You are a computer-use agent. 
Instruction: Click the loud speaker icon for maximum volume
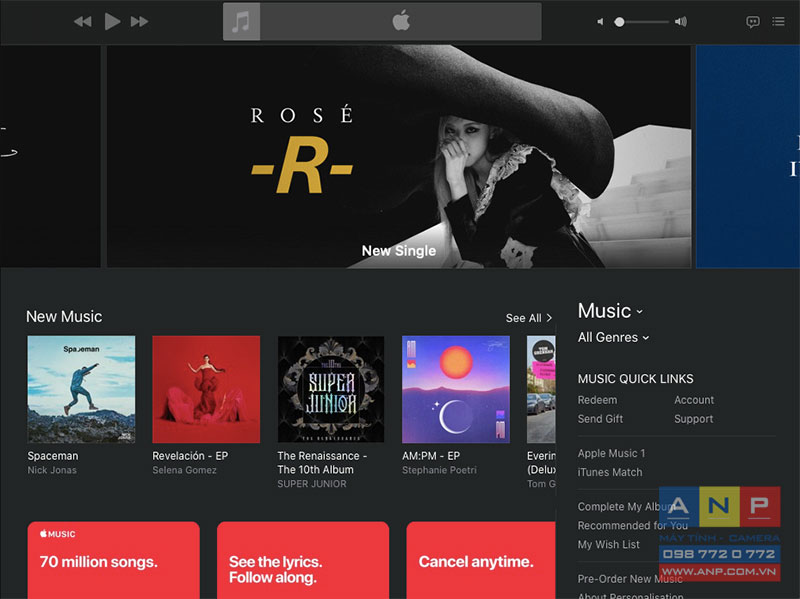point(681,22)
